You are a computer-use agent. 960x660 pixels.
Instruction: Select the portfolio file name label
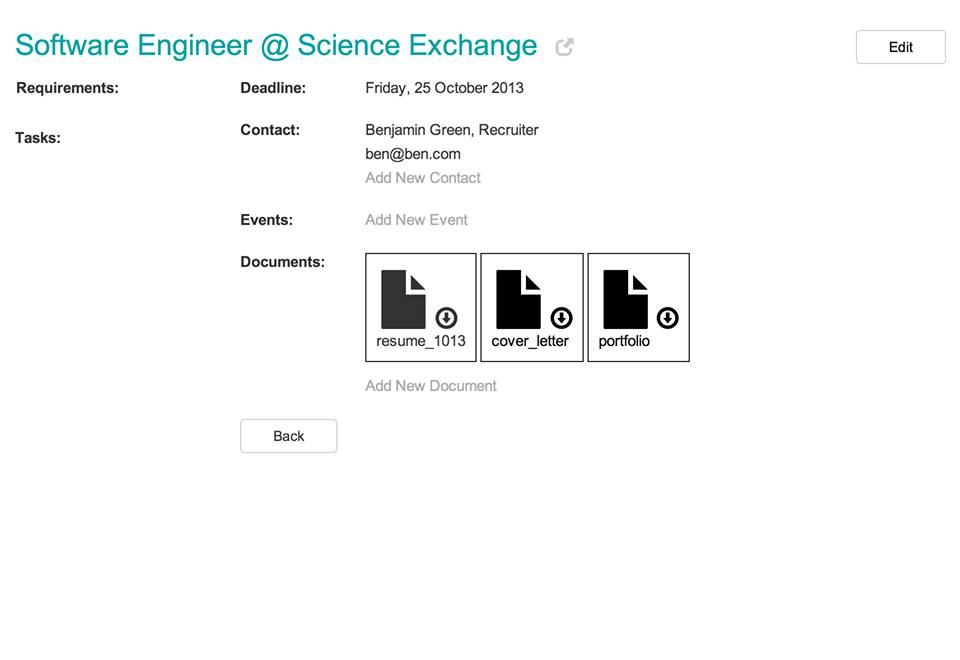pyautogui.click(x=624, y=341)
